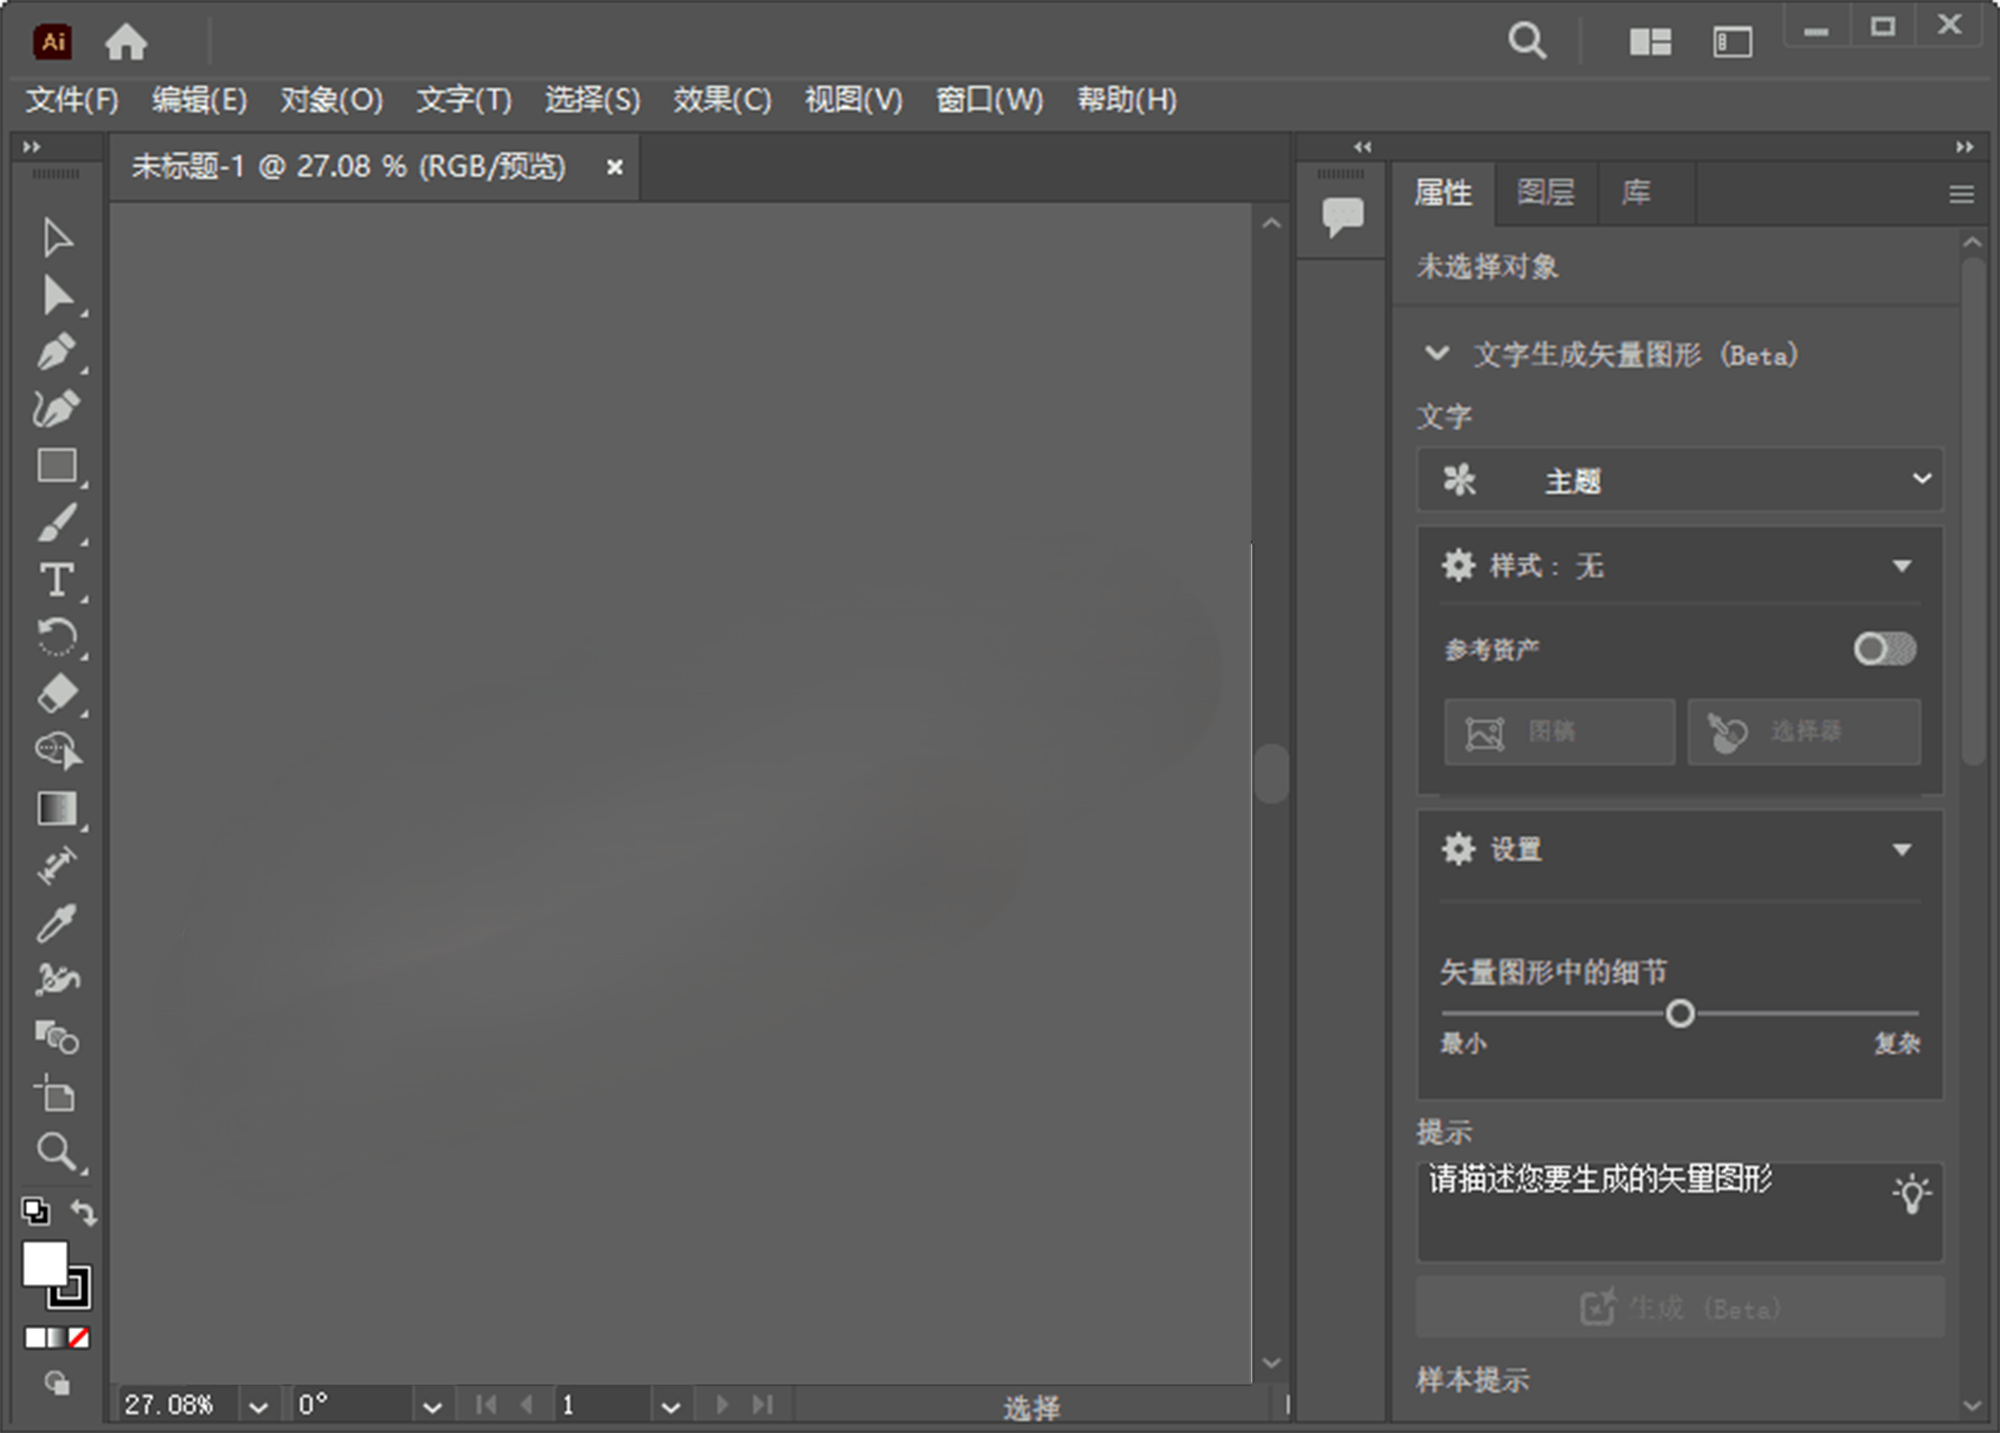Viewport: 2000px width, 1433px height.
Task: Switch to the 属性 tab
Action: click(x=1443, y=192)
